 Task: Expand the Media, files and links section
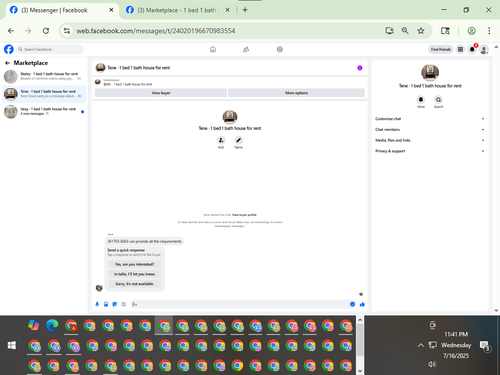tap(430, 140)
